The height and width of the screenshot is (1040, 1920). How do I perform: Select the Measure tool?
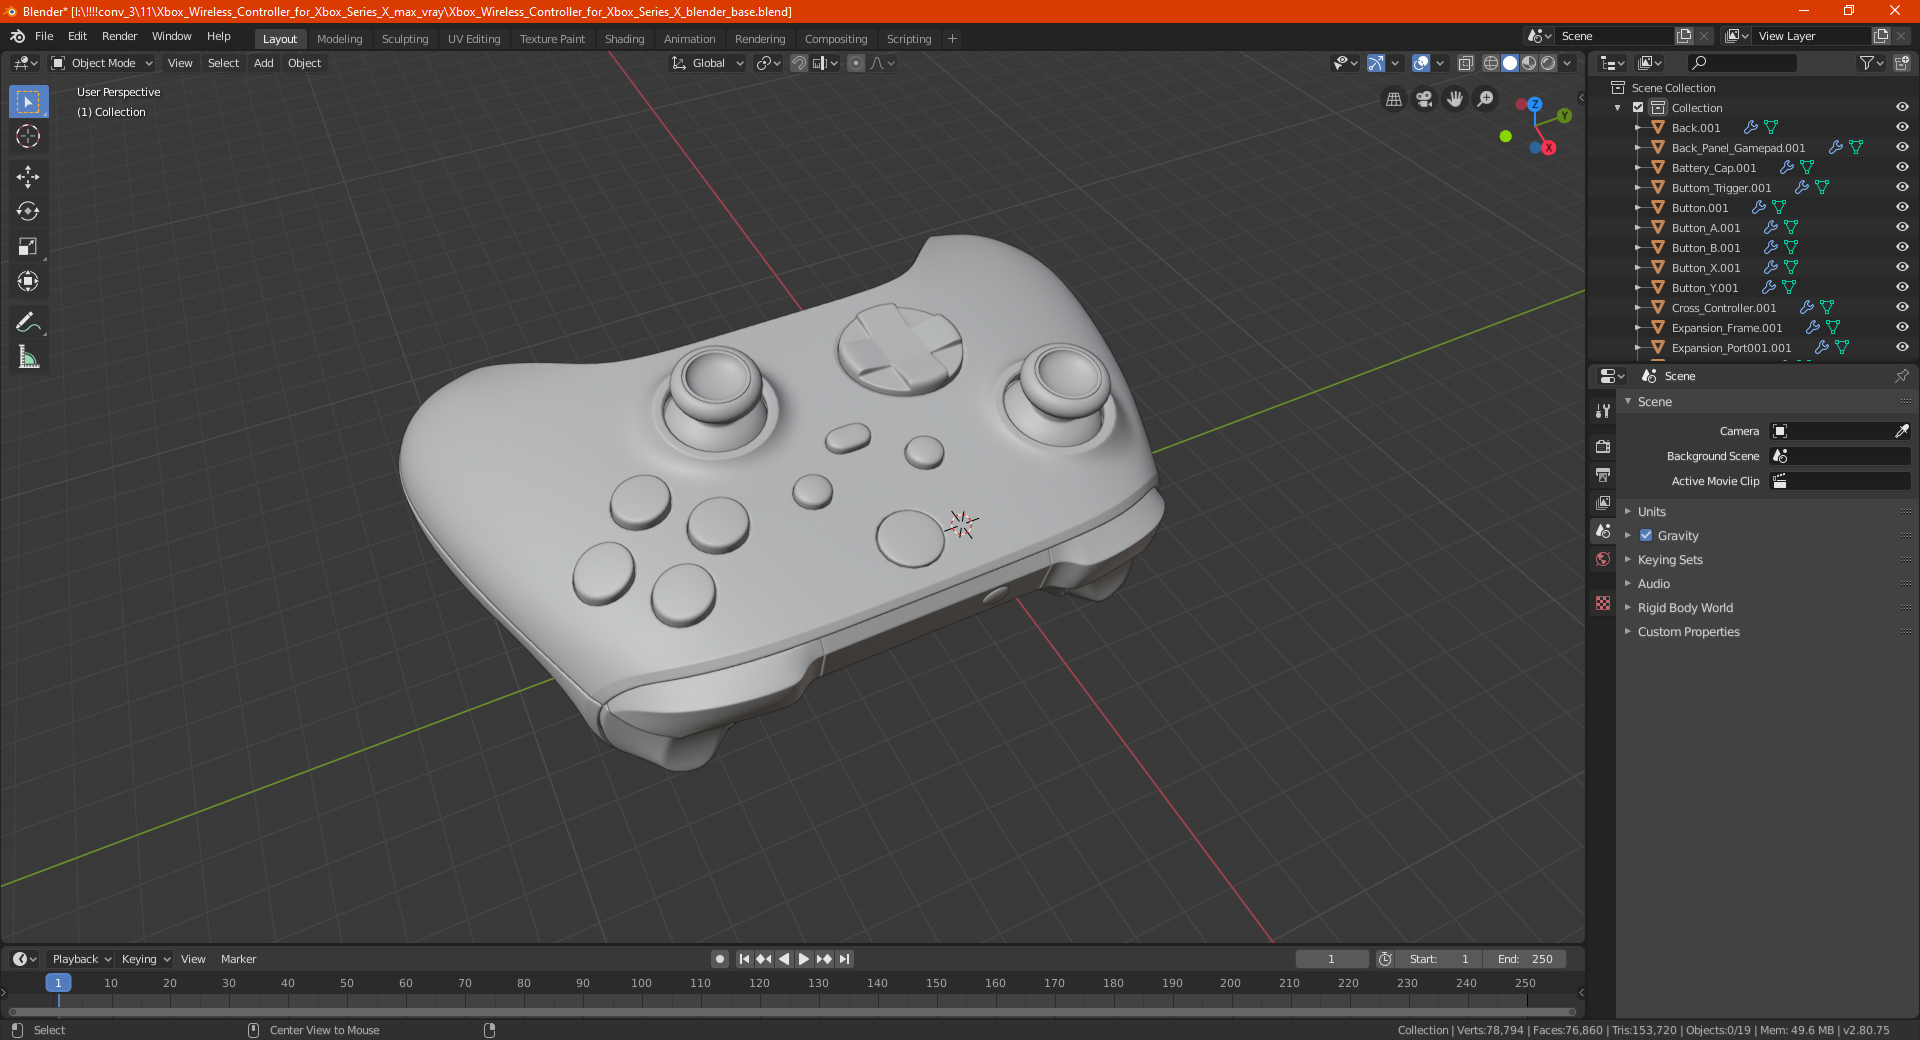(28, 357)
